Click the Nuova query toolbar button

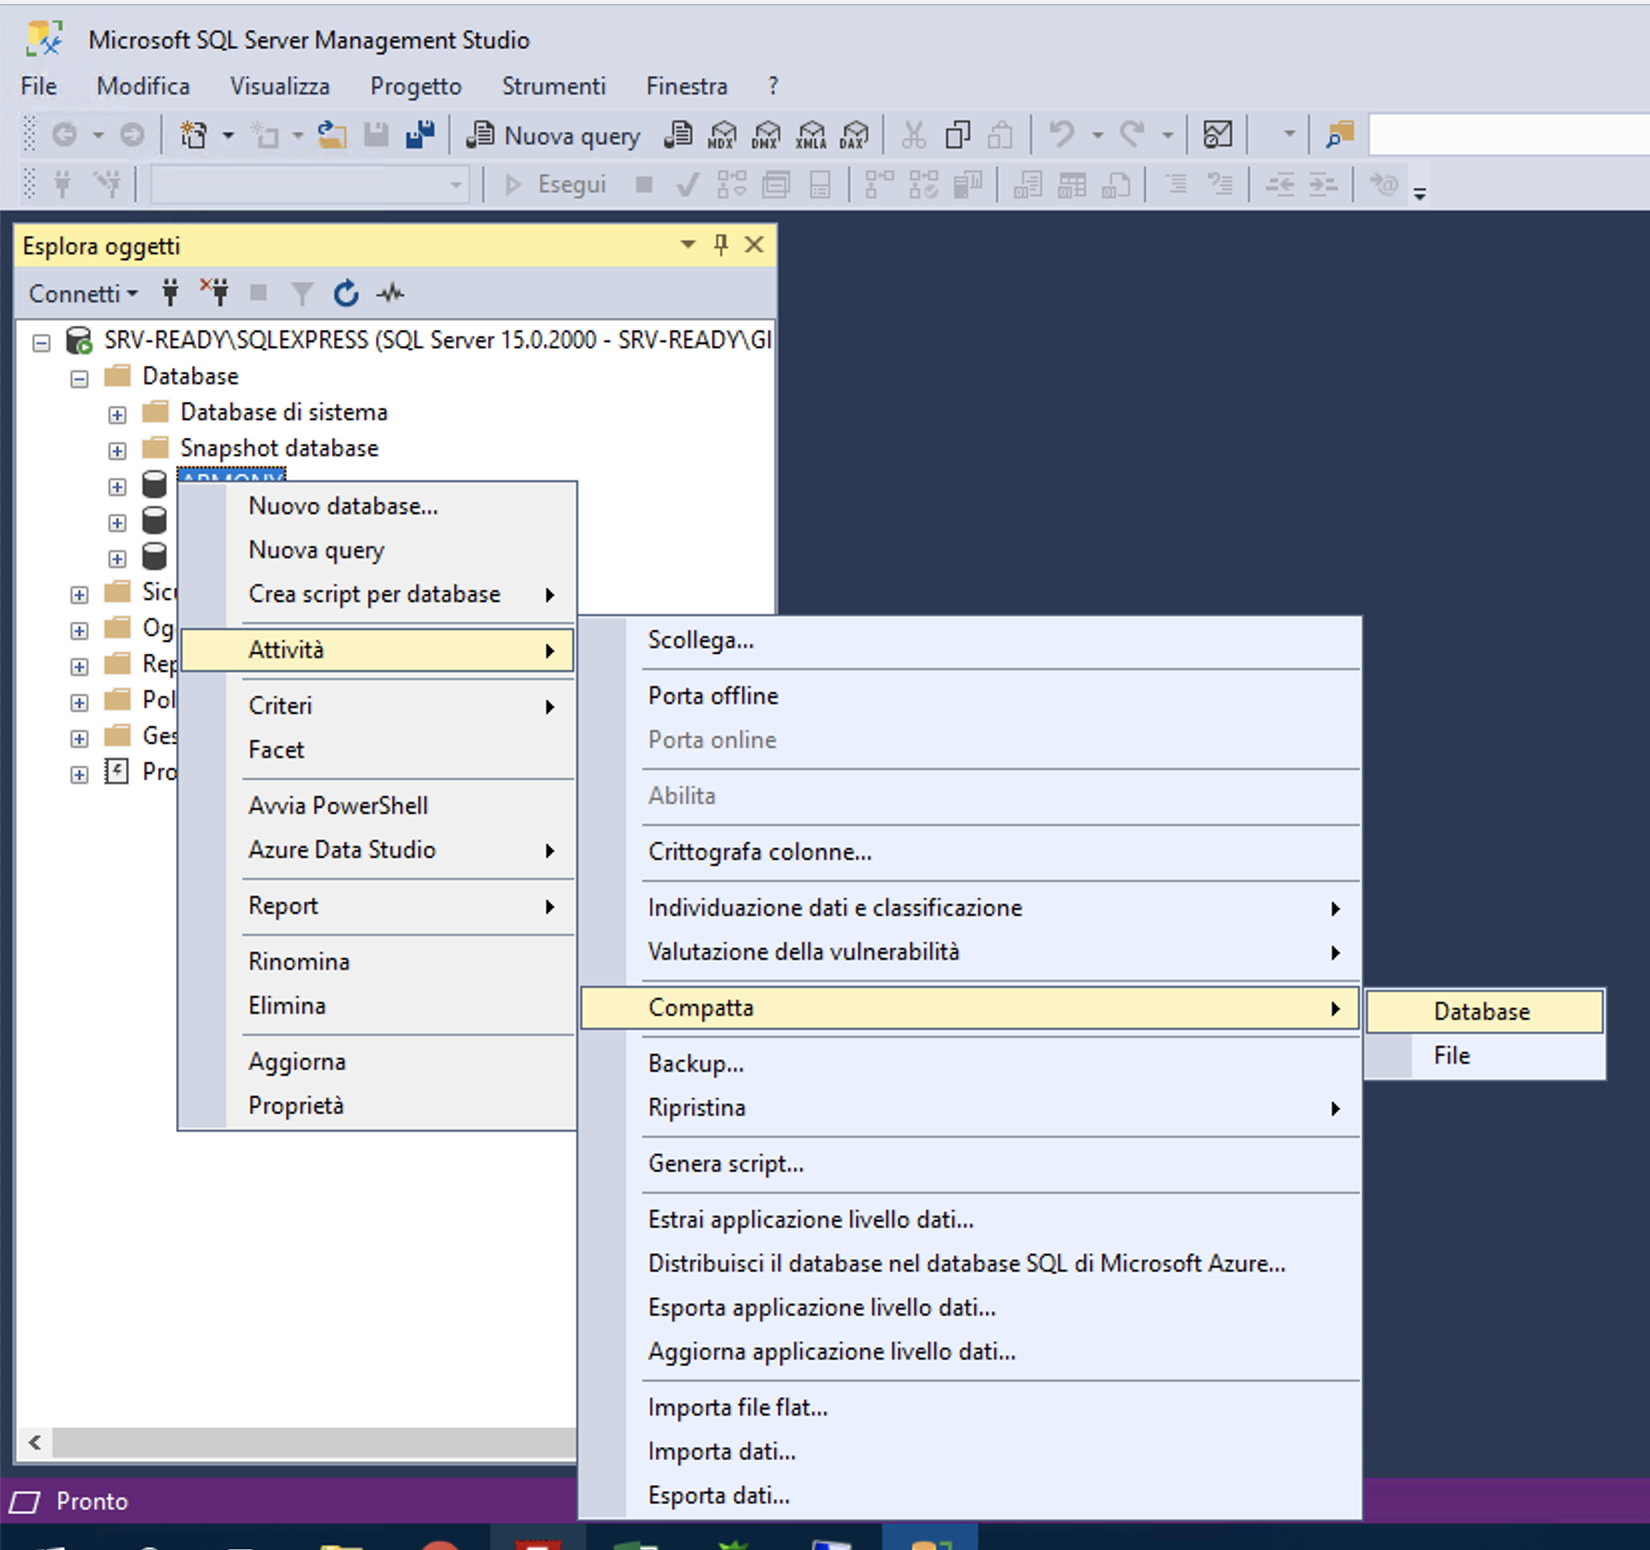(554, 135)
